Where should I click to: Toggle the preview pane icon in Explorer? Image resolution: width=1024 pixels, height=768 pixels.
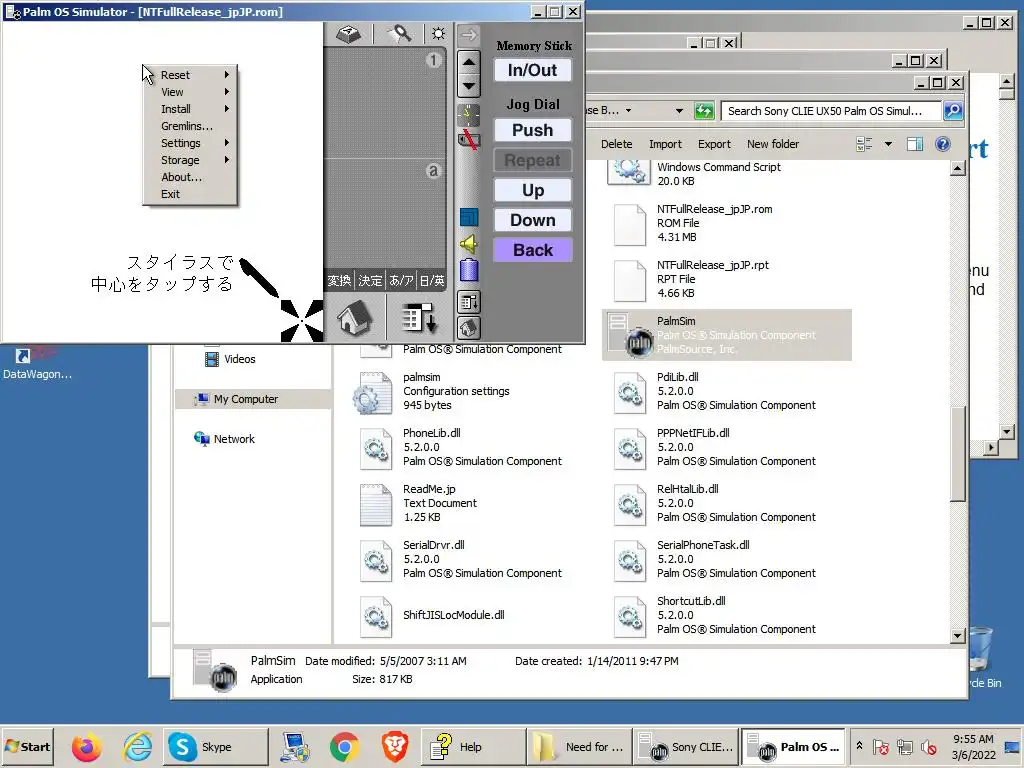(x=915, y=144)
